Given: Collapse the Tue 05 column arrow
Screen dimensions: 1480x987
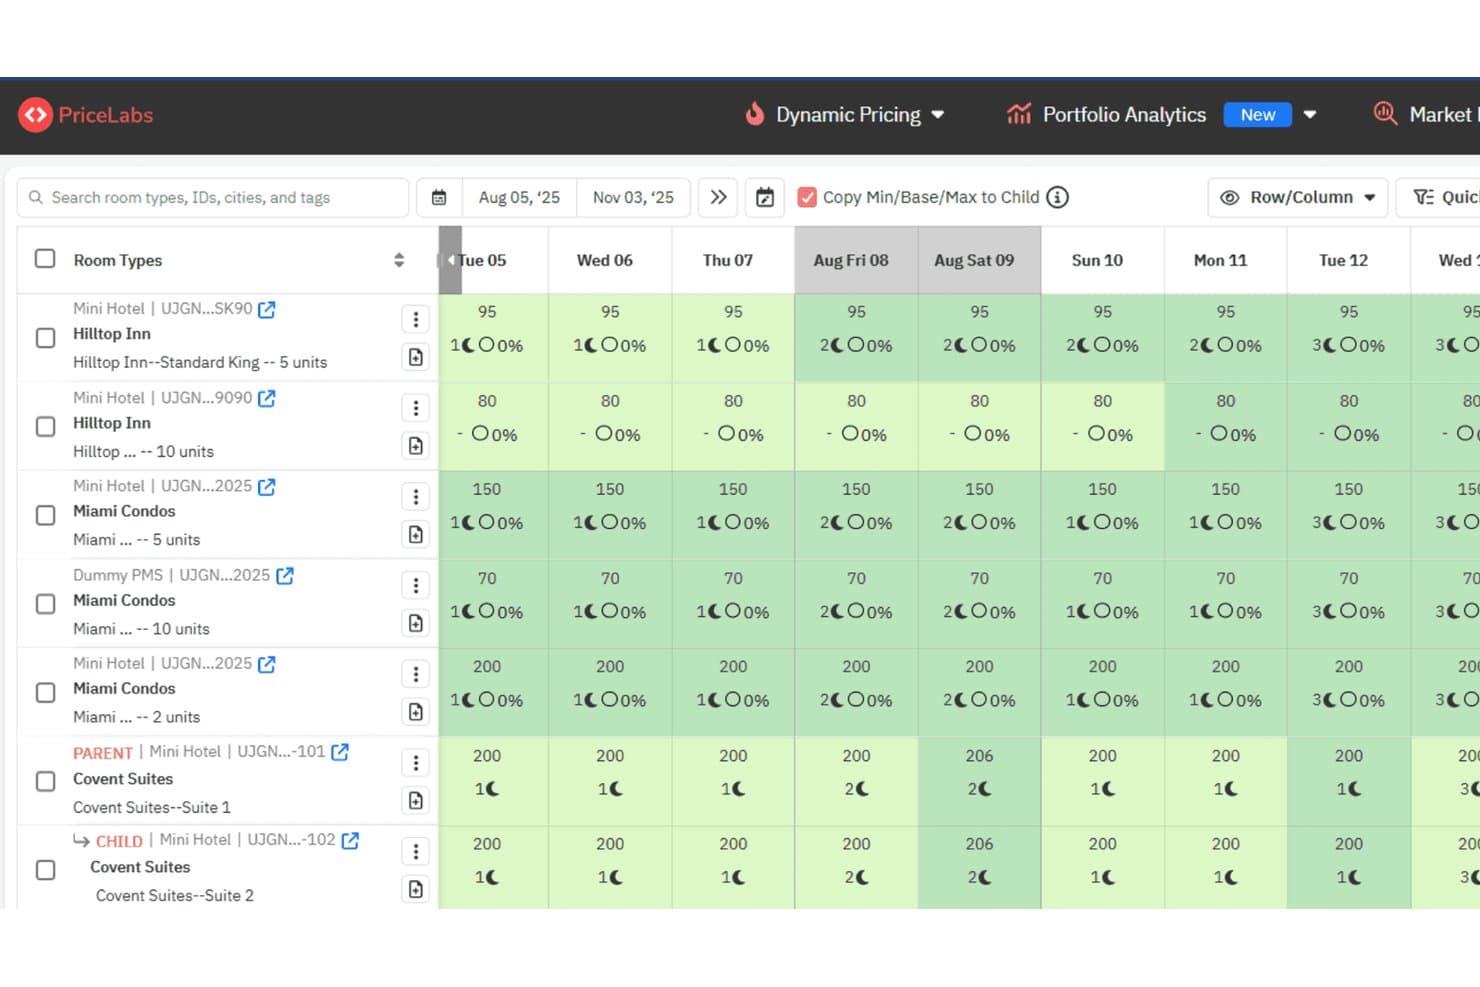Looking at the screenshot, I should coord(450,260).
